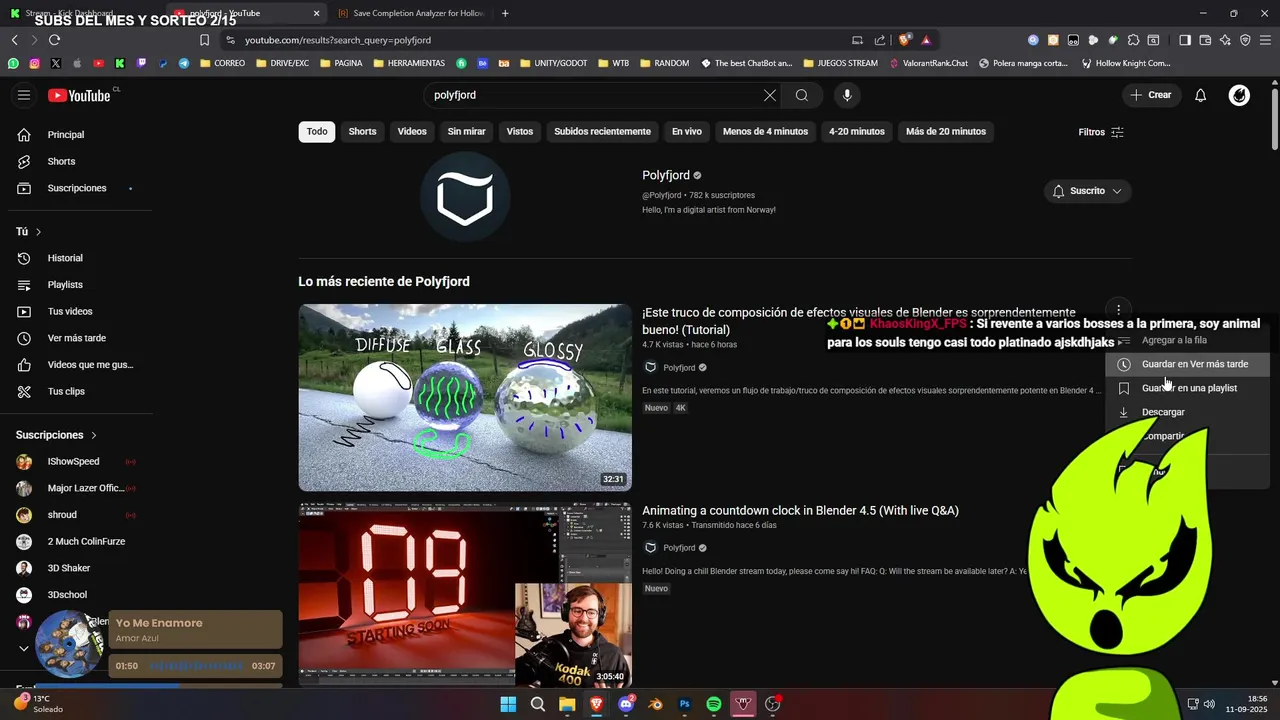This screenshot has width=1280, height=720.
Task: Select the Shorts filter chip
Action: [362, 132]
